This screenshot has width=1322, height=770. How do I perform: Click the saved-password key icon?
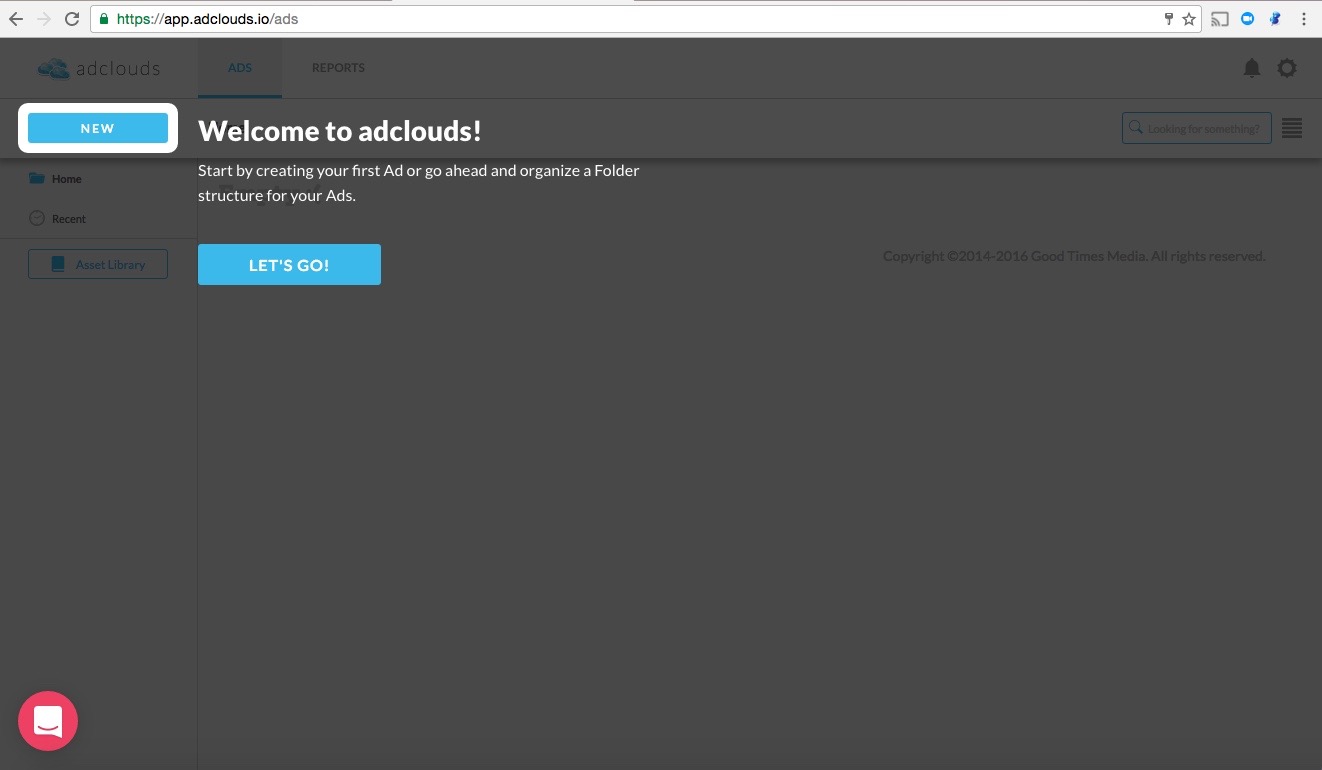coord(1169,19)
